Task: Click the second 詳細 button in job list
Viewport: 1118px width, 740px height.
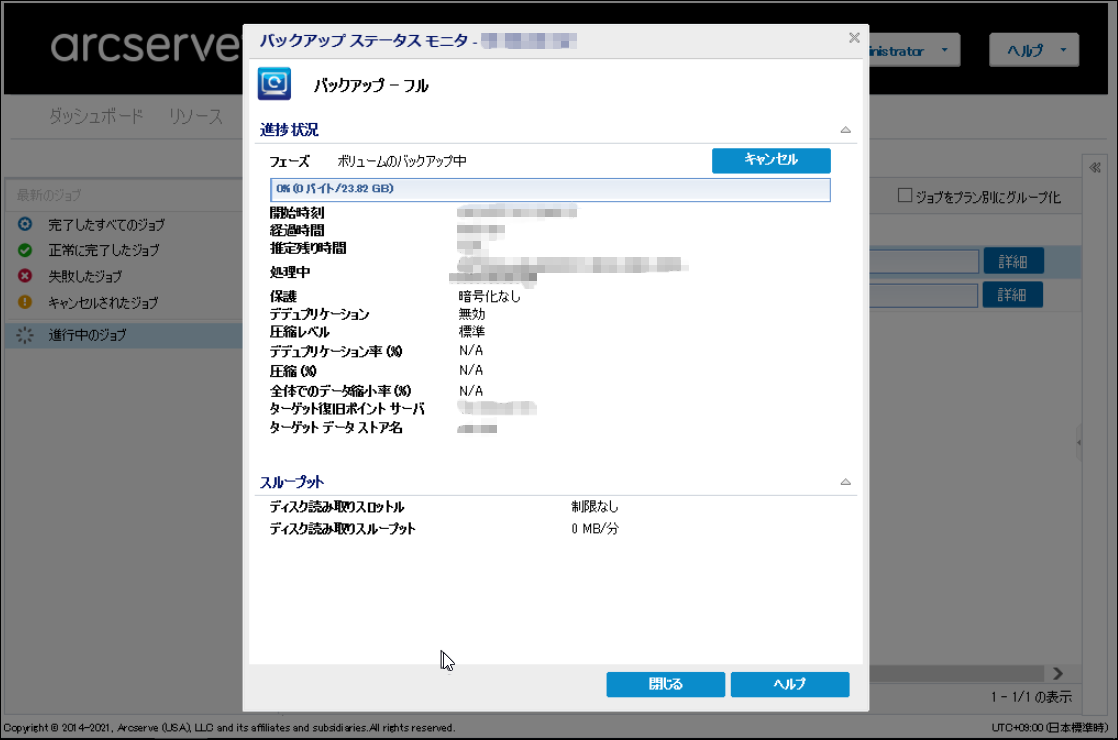Action: click(x=1012, y=294)
